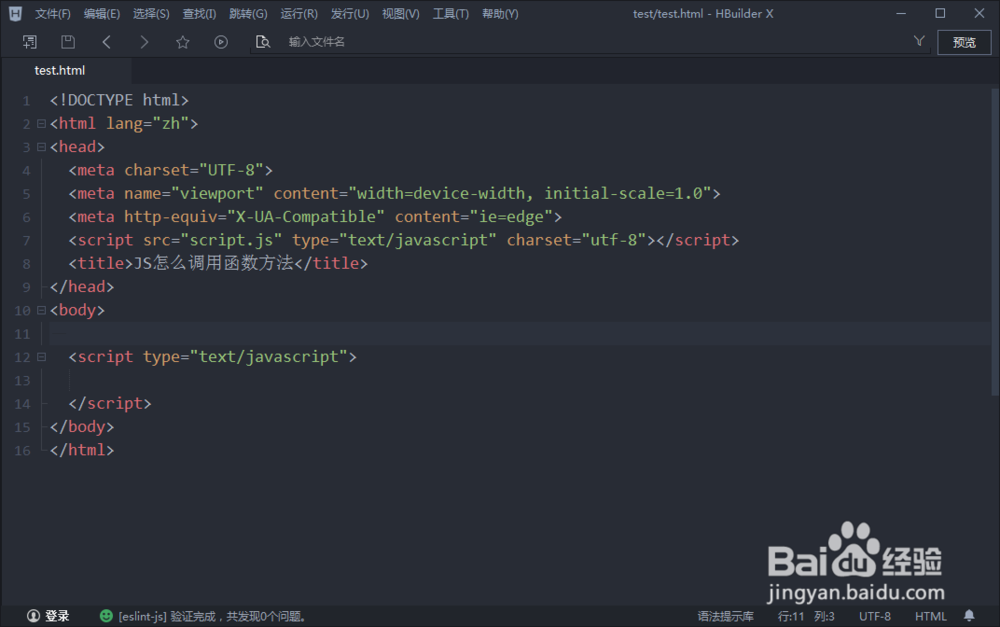Minimize the HBuilder X window

tap(901, 13)
